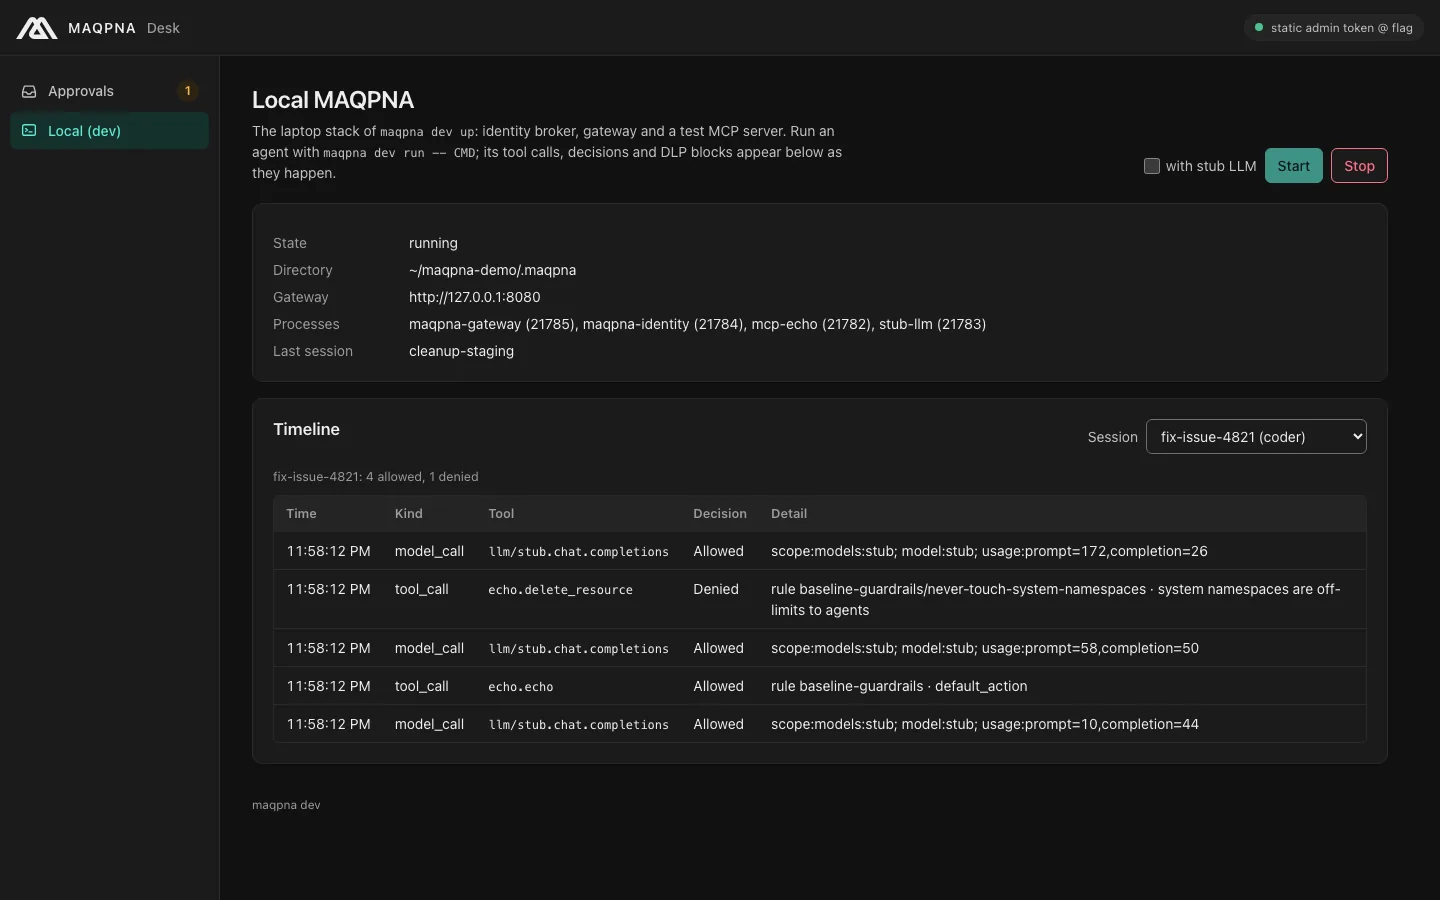The height and width of the screenshot is (900, 1440).
Task: Click the Last session value cleanup-staging
Action: 461,351
